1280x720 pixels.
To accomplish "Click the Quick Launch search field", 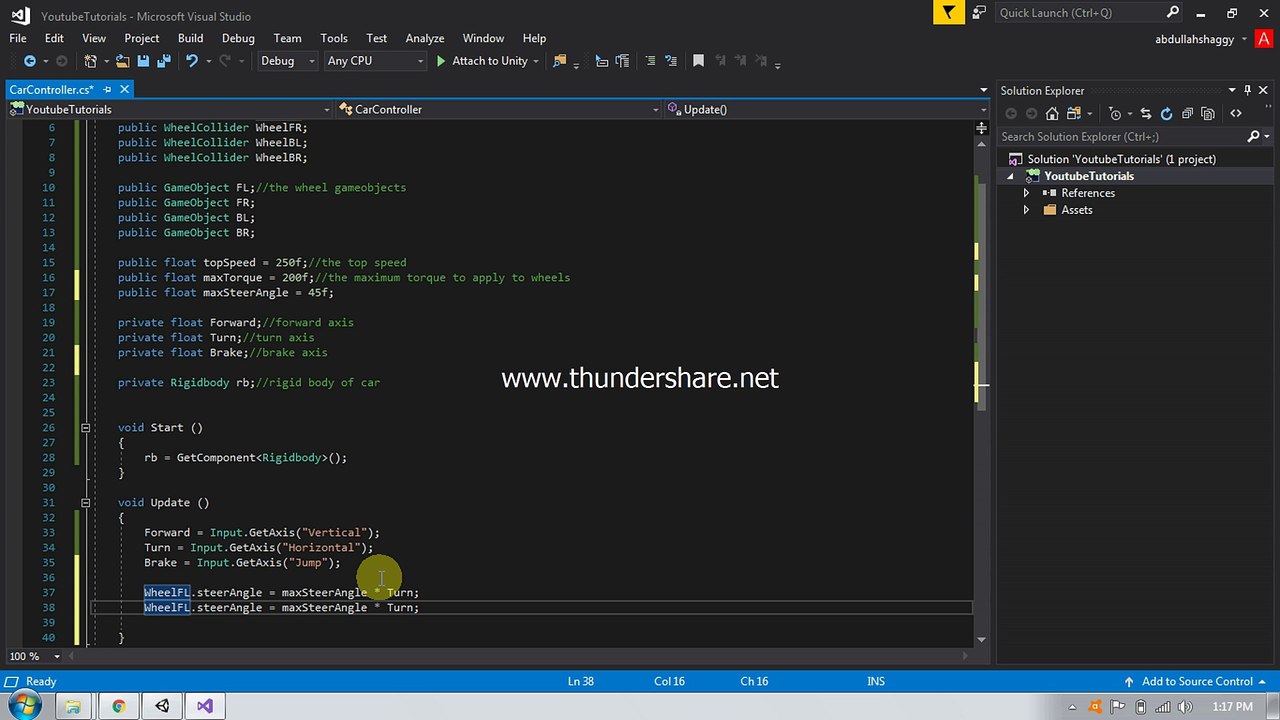I will pyautogui.click(x=1080, y=13).
